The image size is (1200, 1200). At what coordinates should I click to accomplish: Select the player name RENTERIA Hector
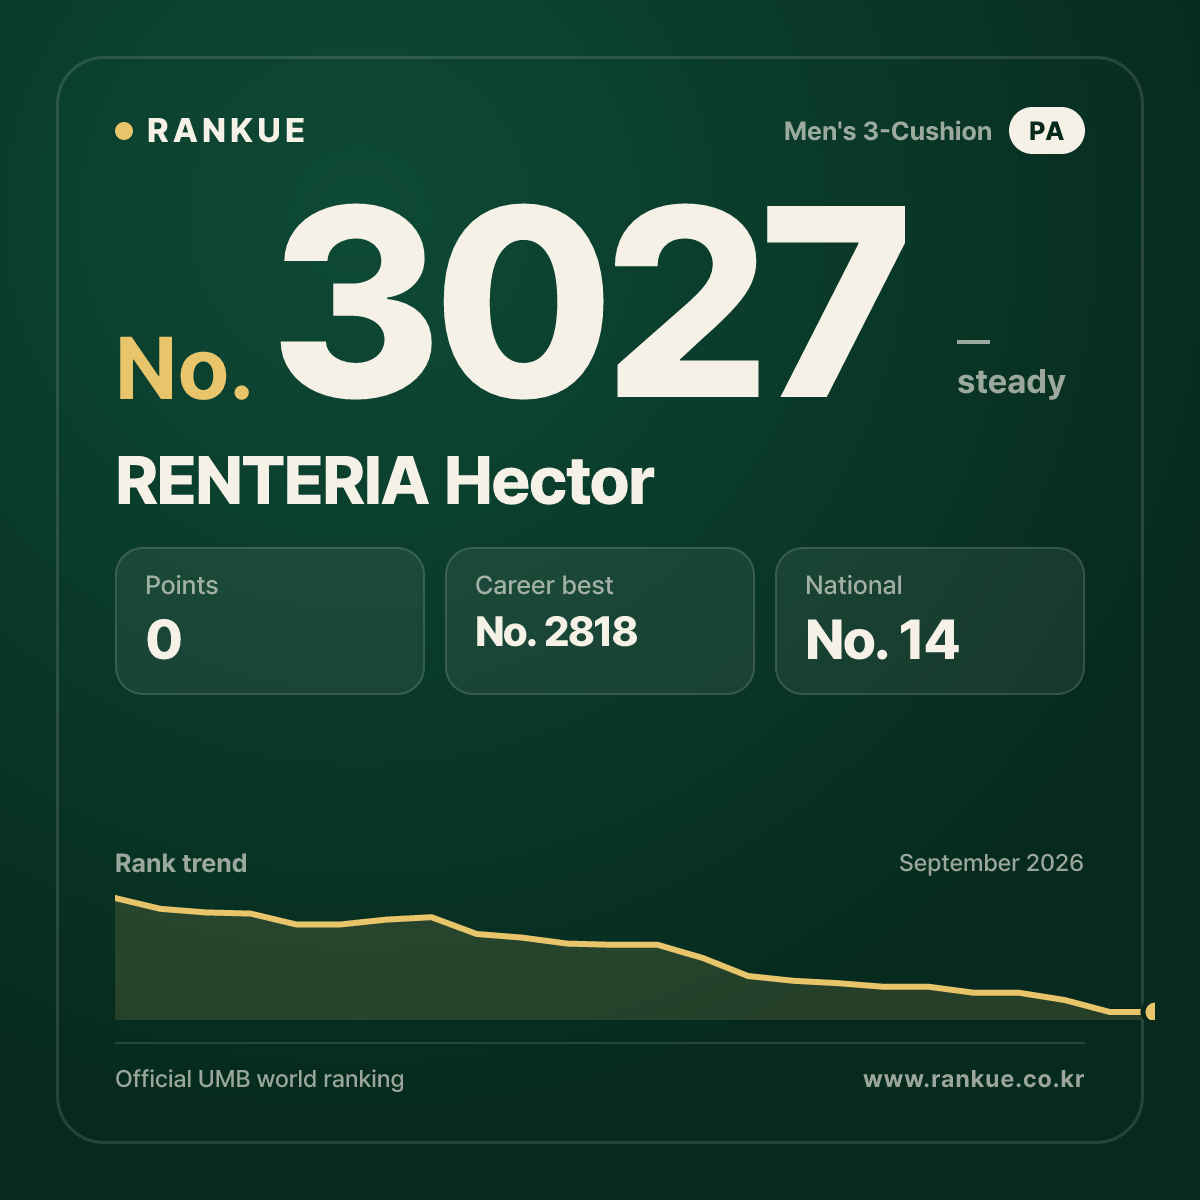pyautogui.click(x=385, y=481)
